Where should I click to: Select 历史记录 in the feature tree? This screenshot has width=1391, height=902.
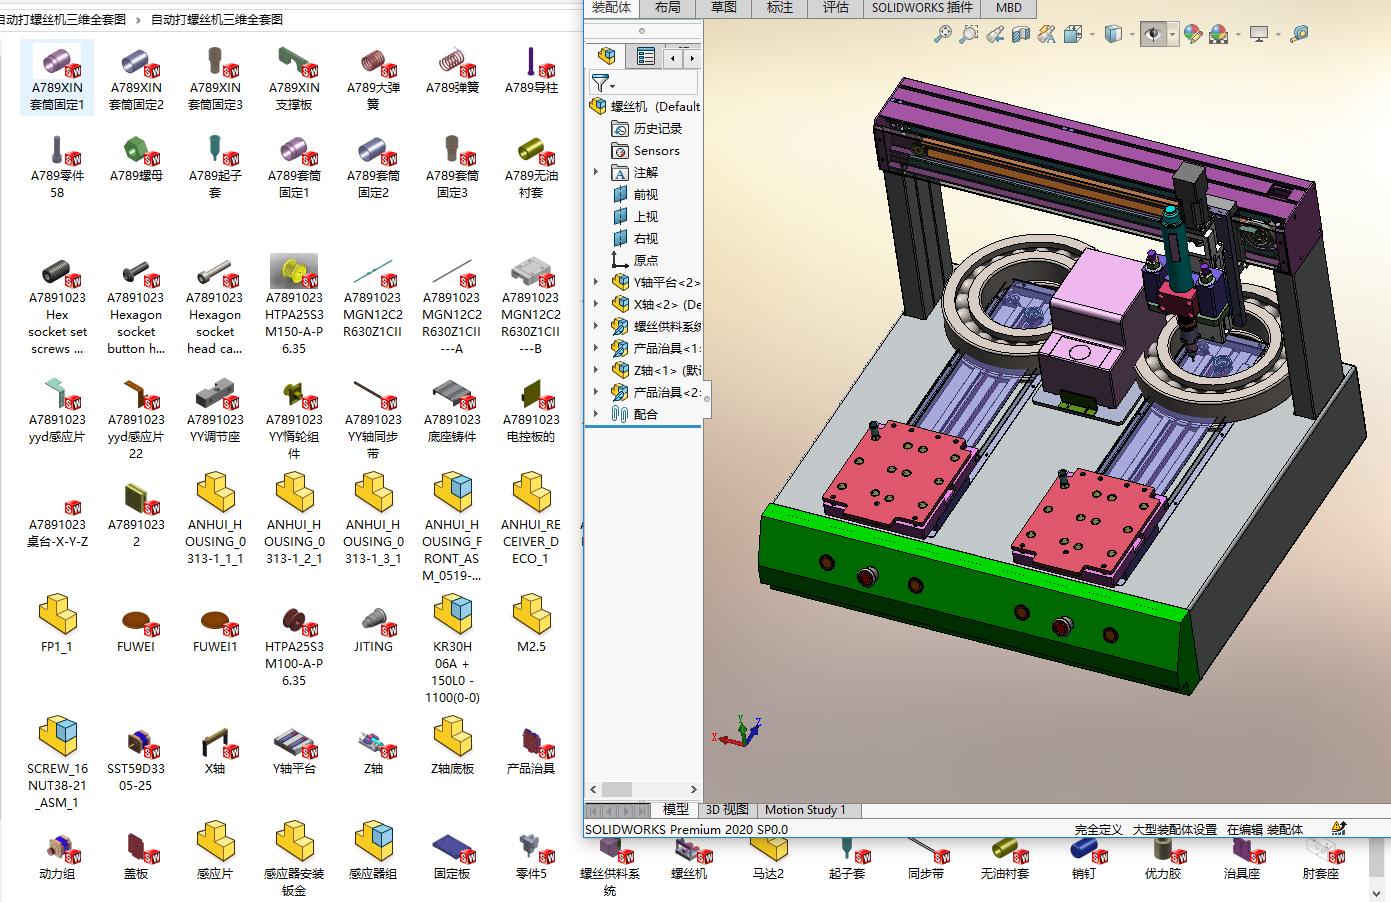point(646,129)
